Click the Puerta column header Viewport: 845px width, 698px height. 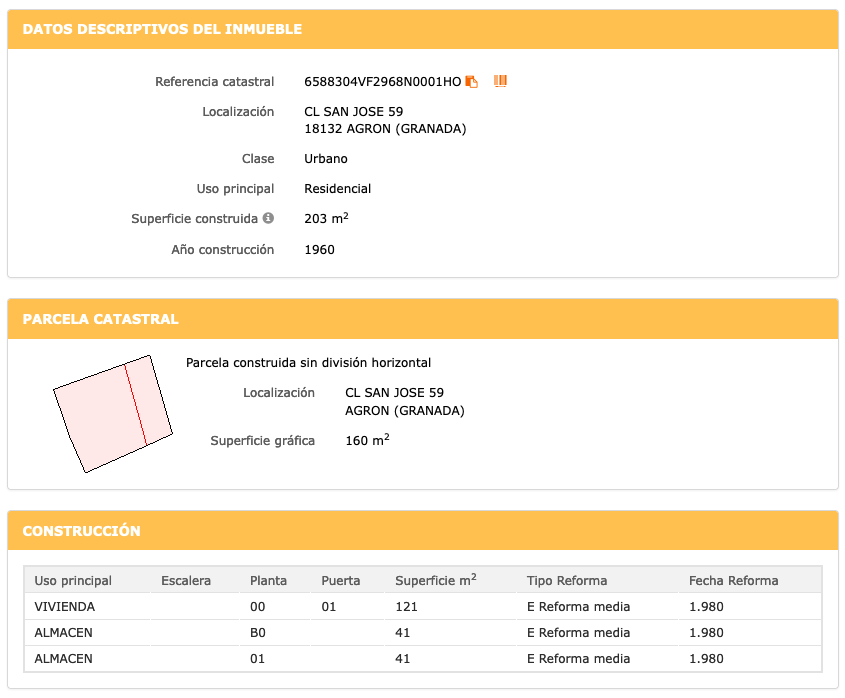340,581
